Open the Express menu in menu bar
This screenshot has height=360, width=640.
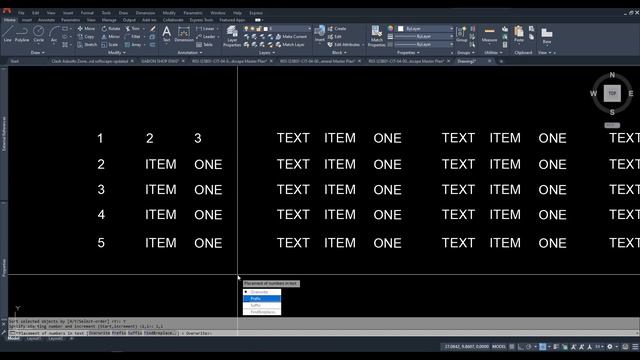coord(256,13)
